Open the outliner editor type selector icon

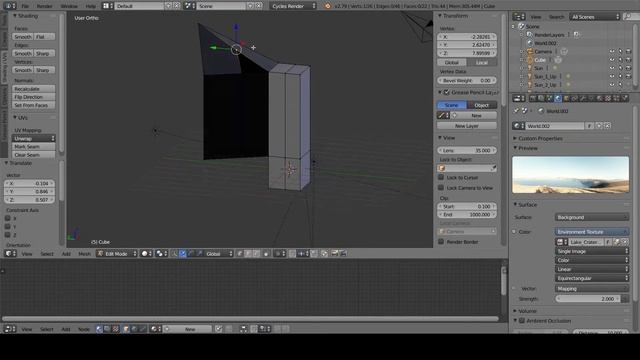[x=518, y=17]
